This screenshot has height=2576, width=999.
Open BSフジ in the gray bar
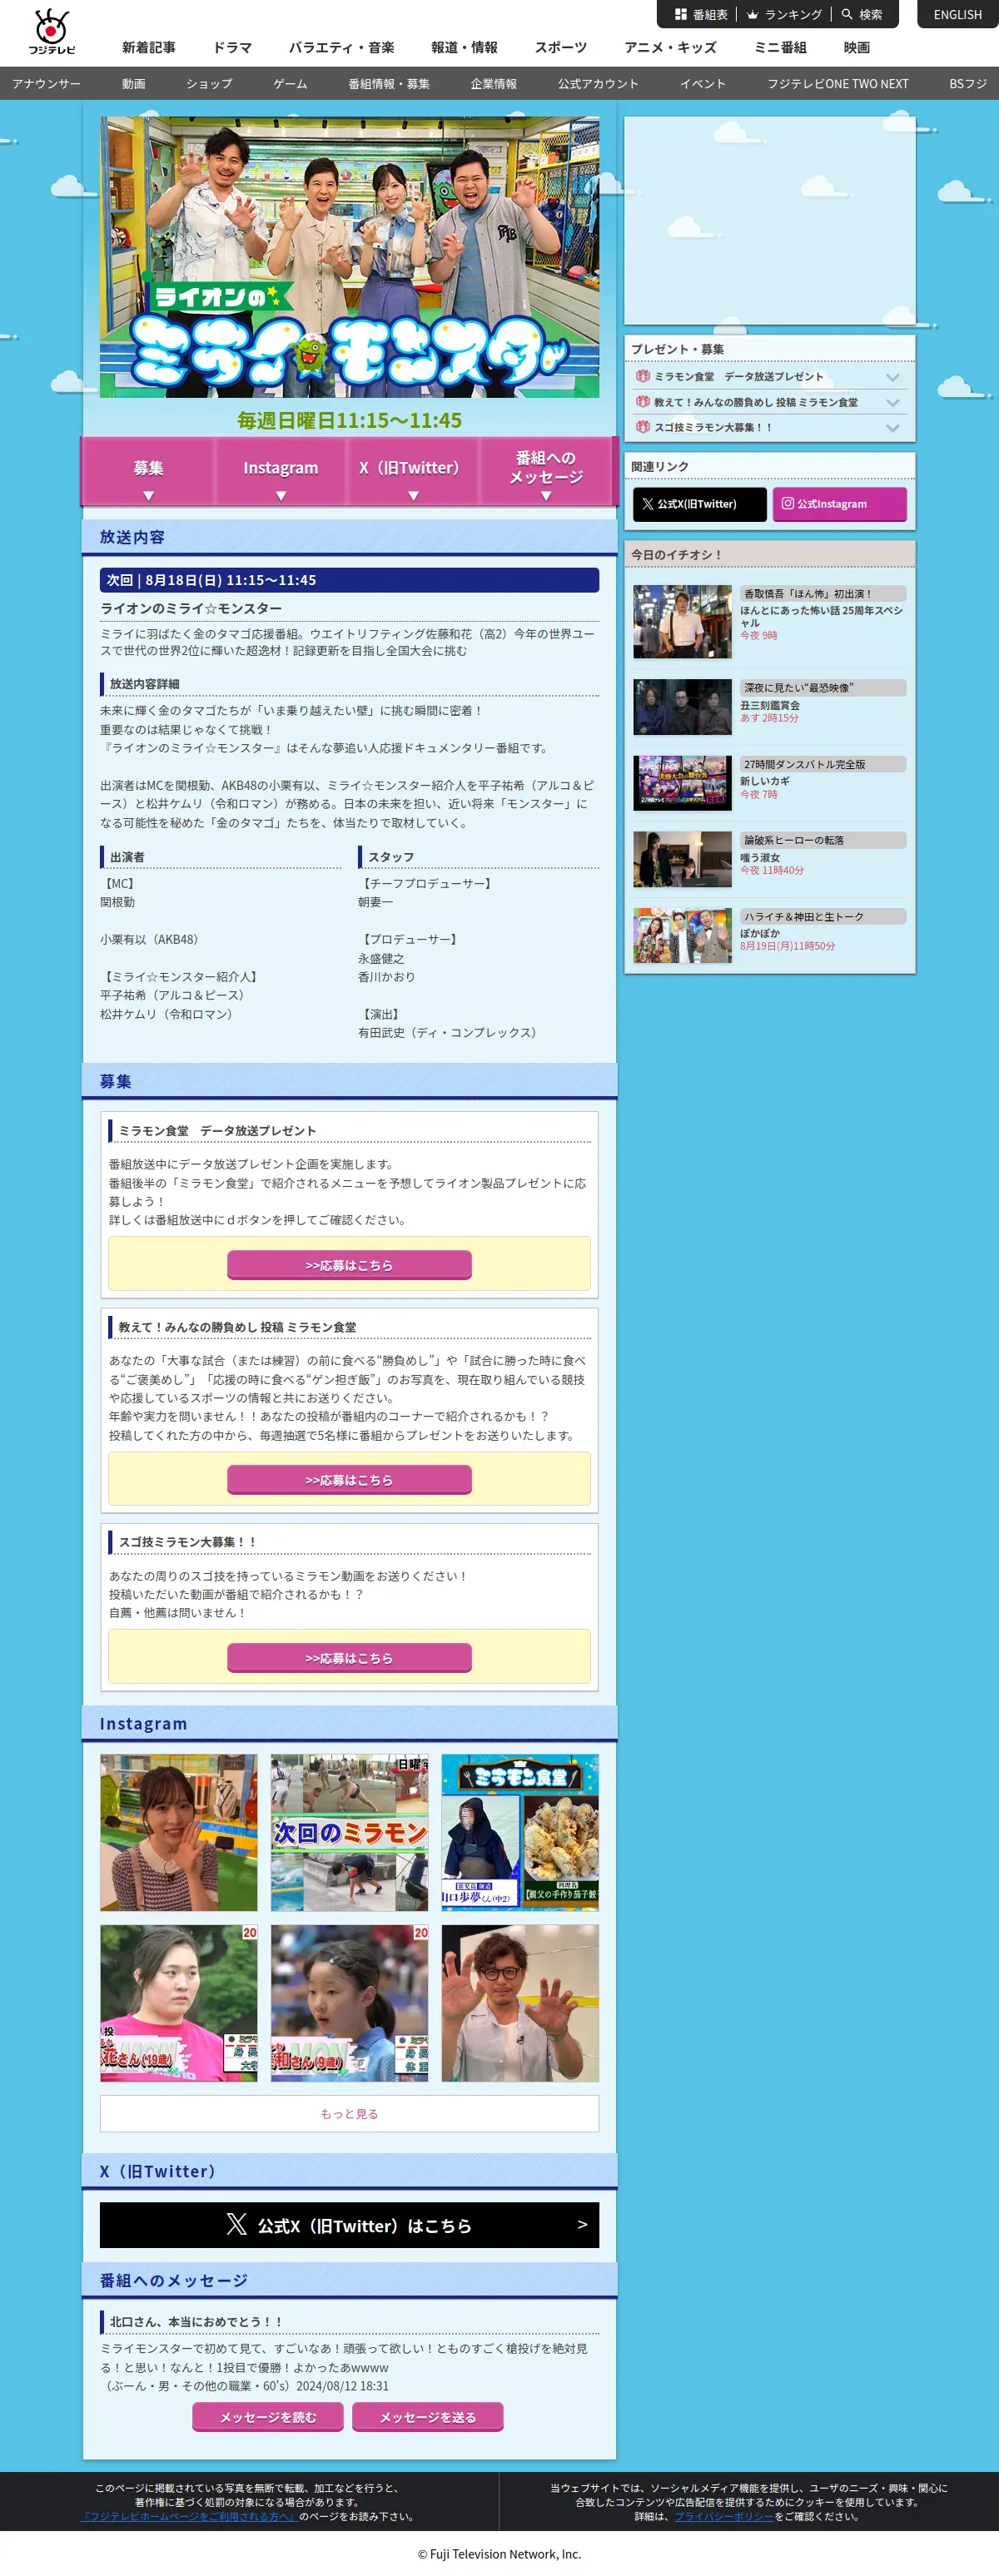[968, 83]
